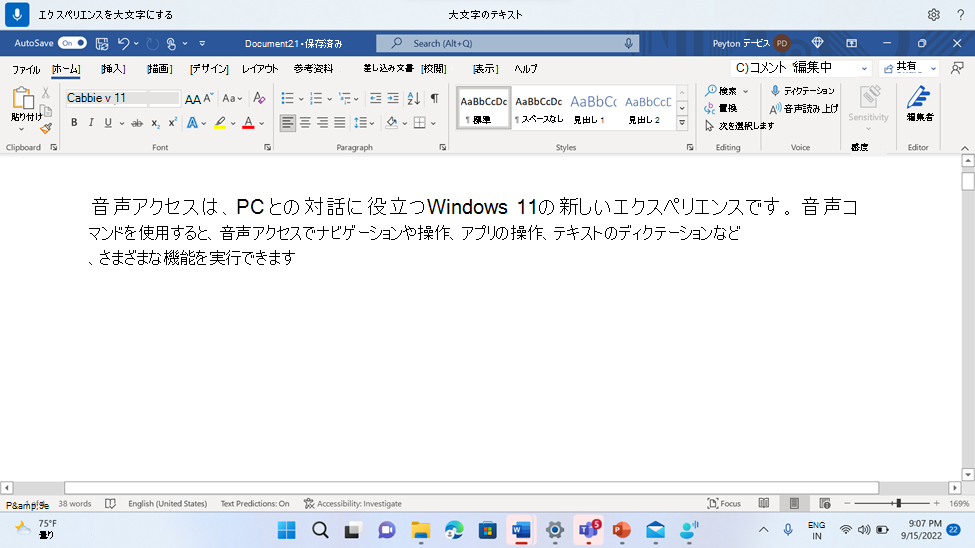975x548 pixels.
Task: Click the ディクテーション button
Action: [x=802, y=91]
